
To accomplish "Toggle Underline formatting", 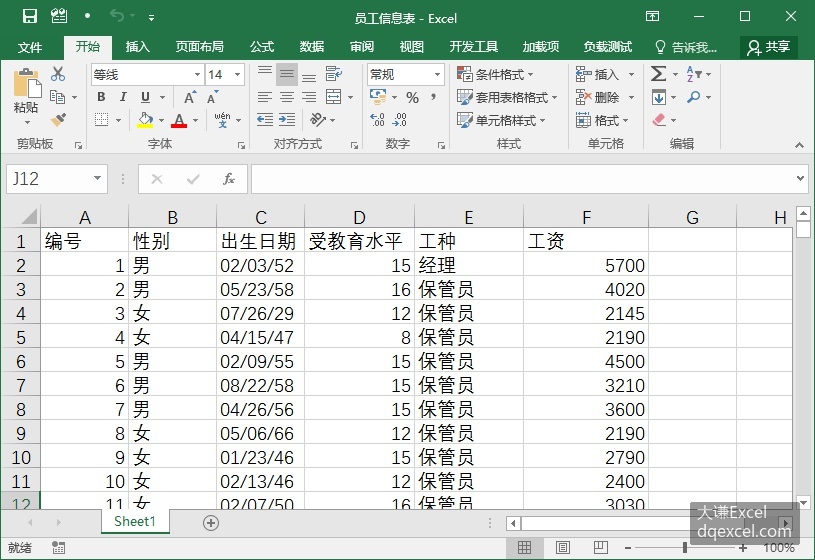I will pos(146,97).
